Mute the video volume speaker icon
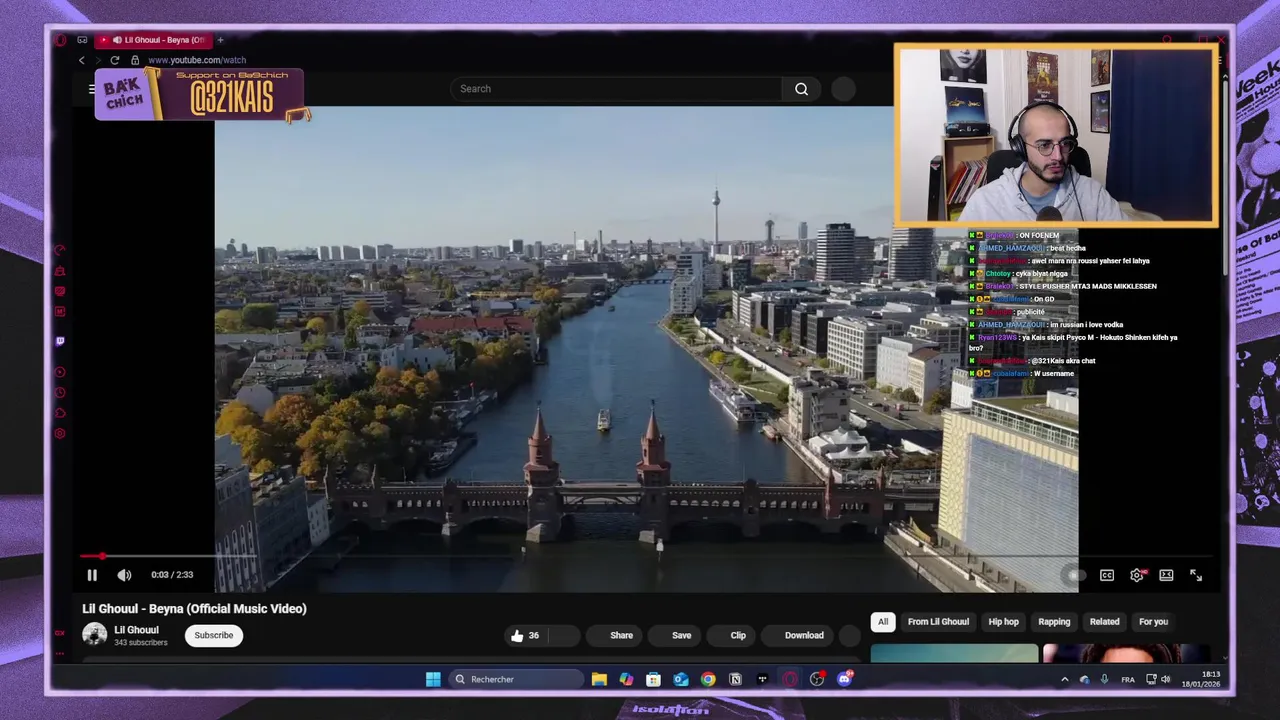The width and height of the screenshot is (1280, 720). (x=124, y=575)
